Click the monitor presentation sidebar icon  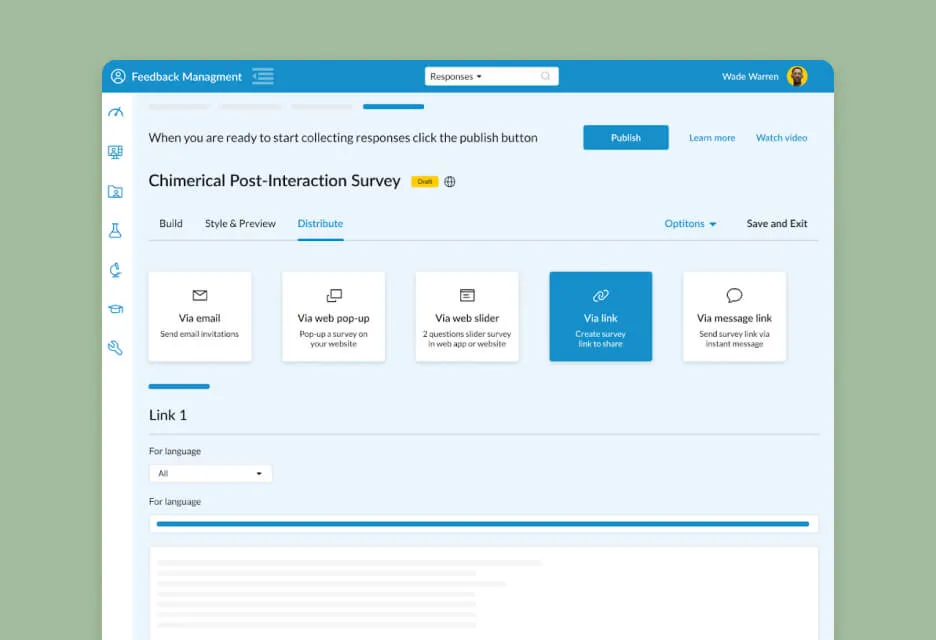116,152
